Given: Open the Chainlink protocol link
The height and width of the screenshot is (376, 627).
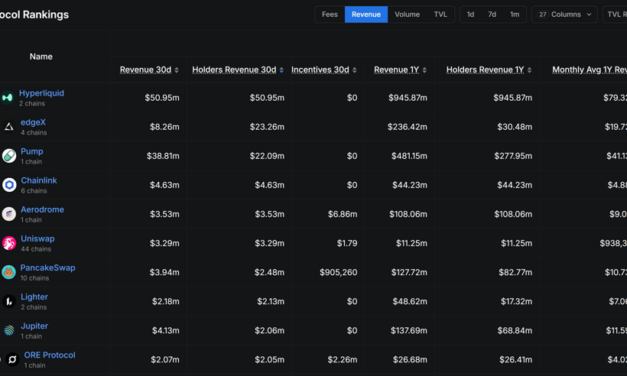Looking at the screenshot, I should [39, 180].
